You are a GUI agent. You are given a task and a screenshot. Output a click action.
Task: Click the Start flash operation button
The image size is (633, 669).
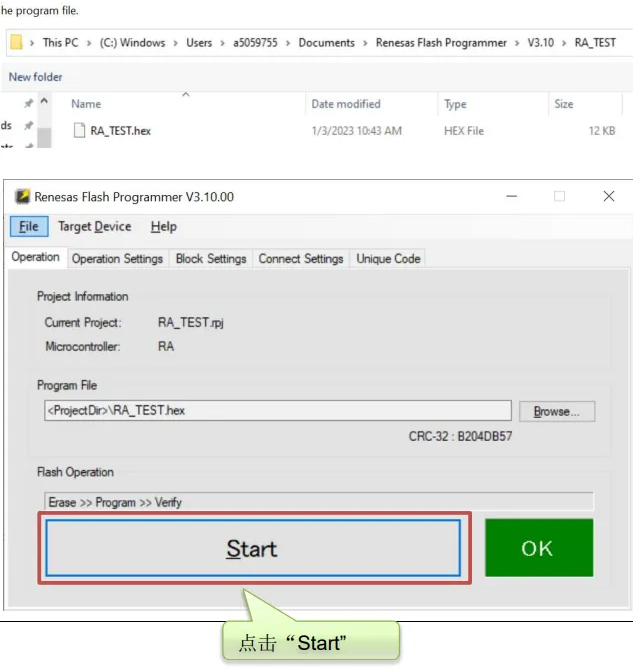tap(253, 548)
